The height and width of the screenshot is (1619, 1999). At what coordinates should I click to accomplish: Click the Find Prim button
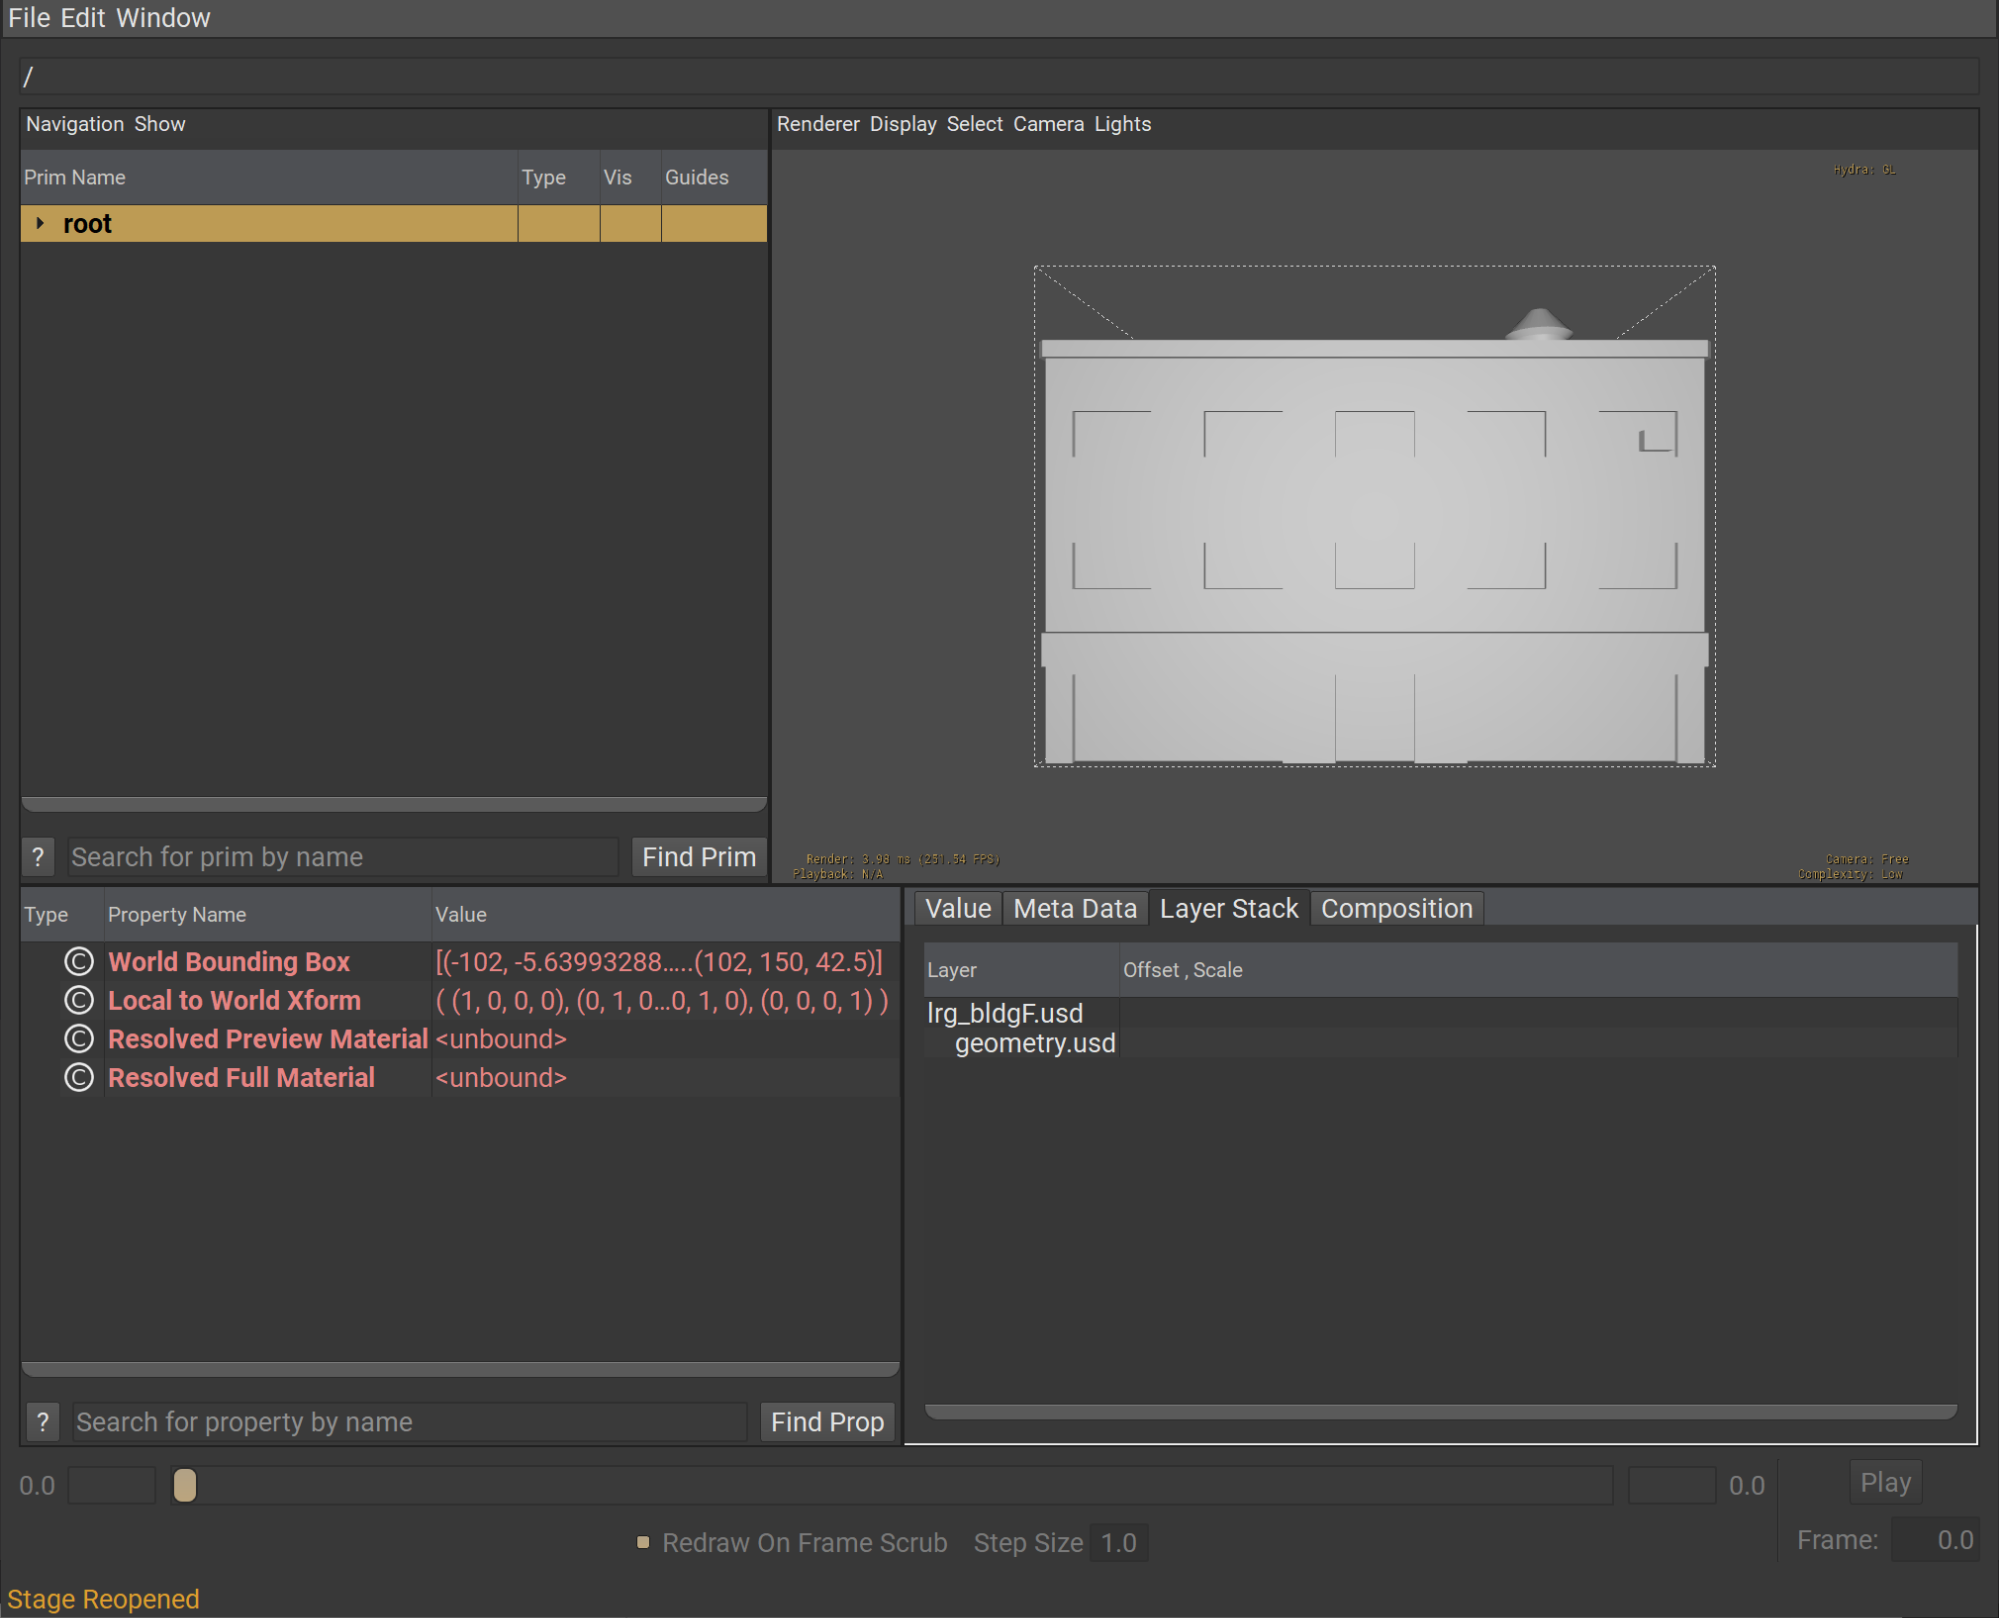click(699, 857)
